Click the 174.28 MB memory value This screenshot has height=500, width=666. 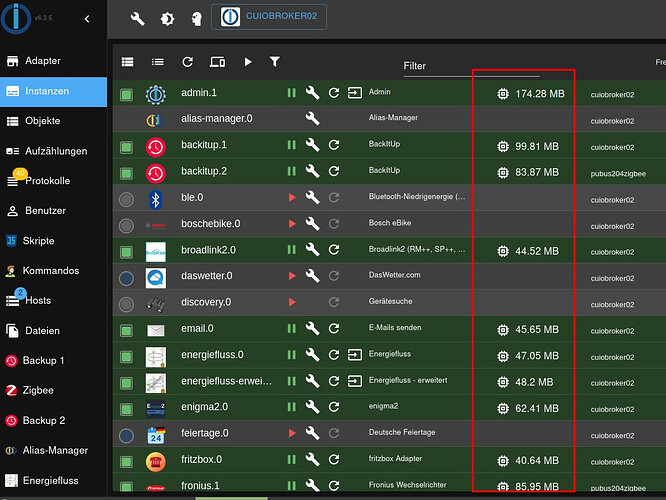pyautogui.click(x=540, y=94)
